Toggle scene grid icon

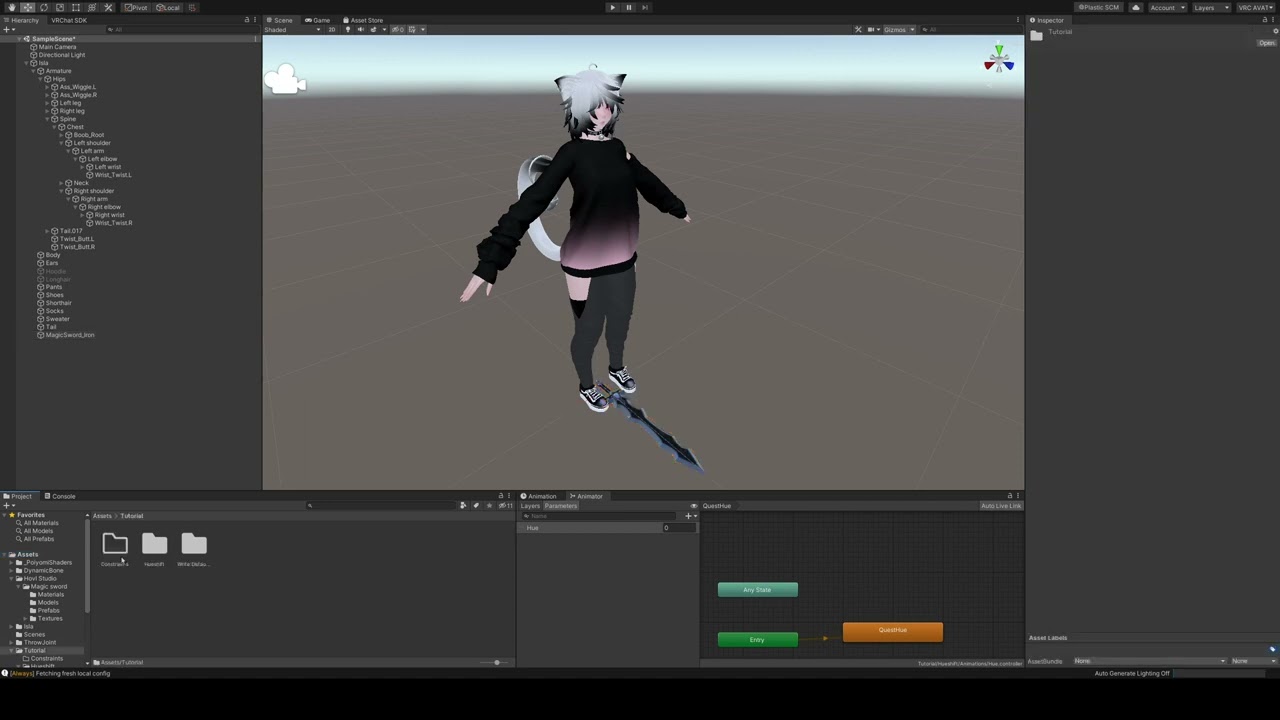[414, 29]
